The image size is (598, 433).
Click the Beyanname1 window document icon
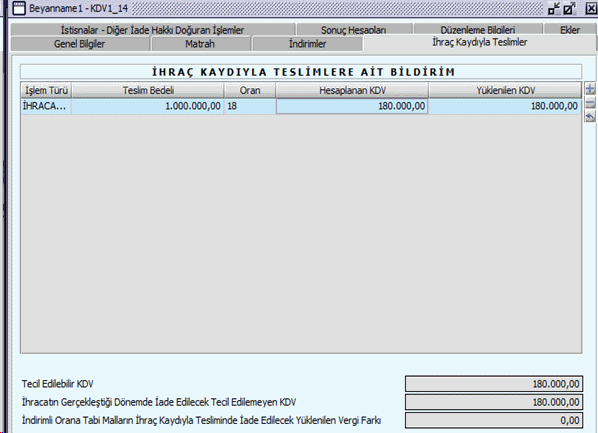coord(19,8)
